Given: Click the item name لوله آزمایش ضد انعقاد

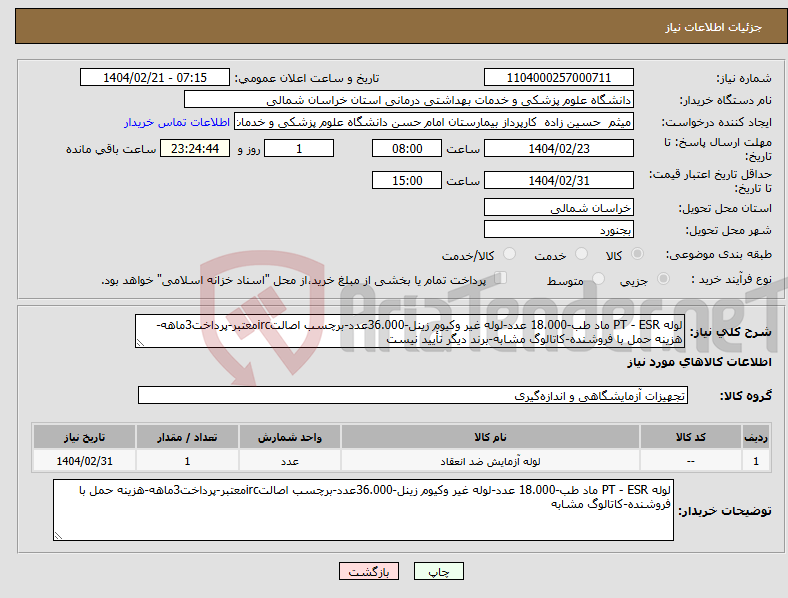Looking at the screenshot, I should [x=490, y=461].
